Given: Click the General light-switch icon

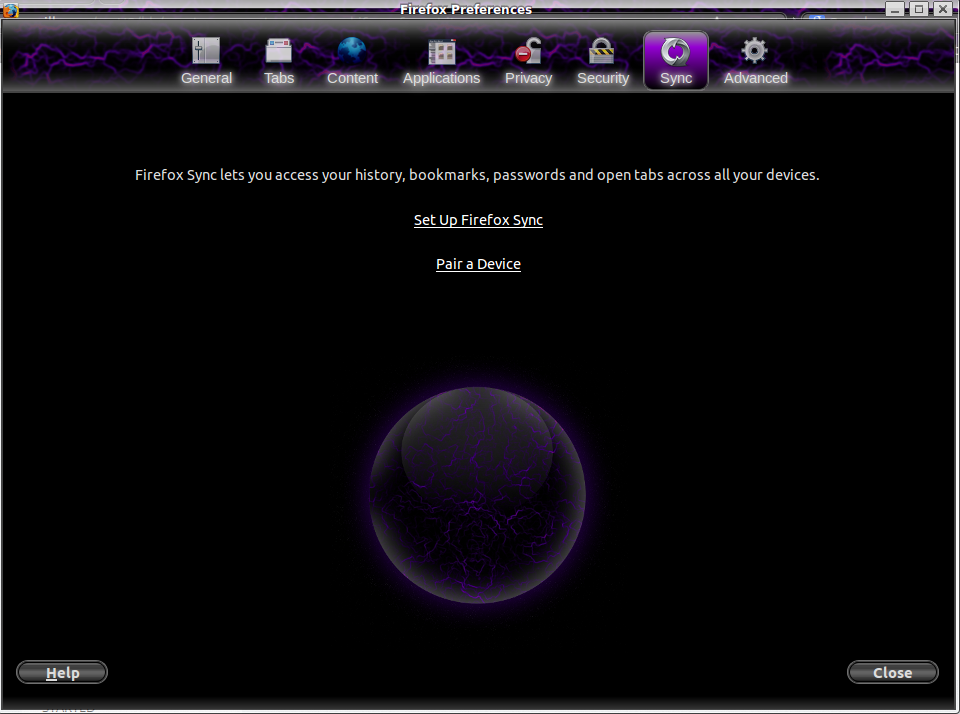Looking at the screenshot, I should coord(206,51).
